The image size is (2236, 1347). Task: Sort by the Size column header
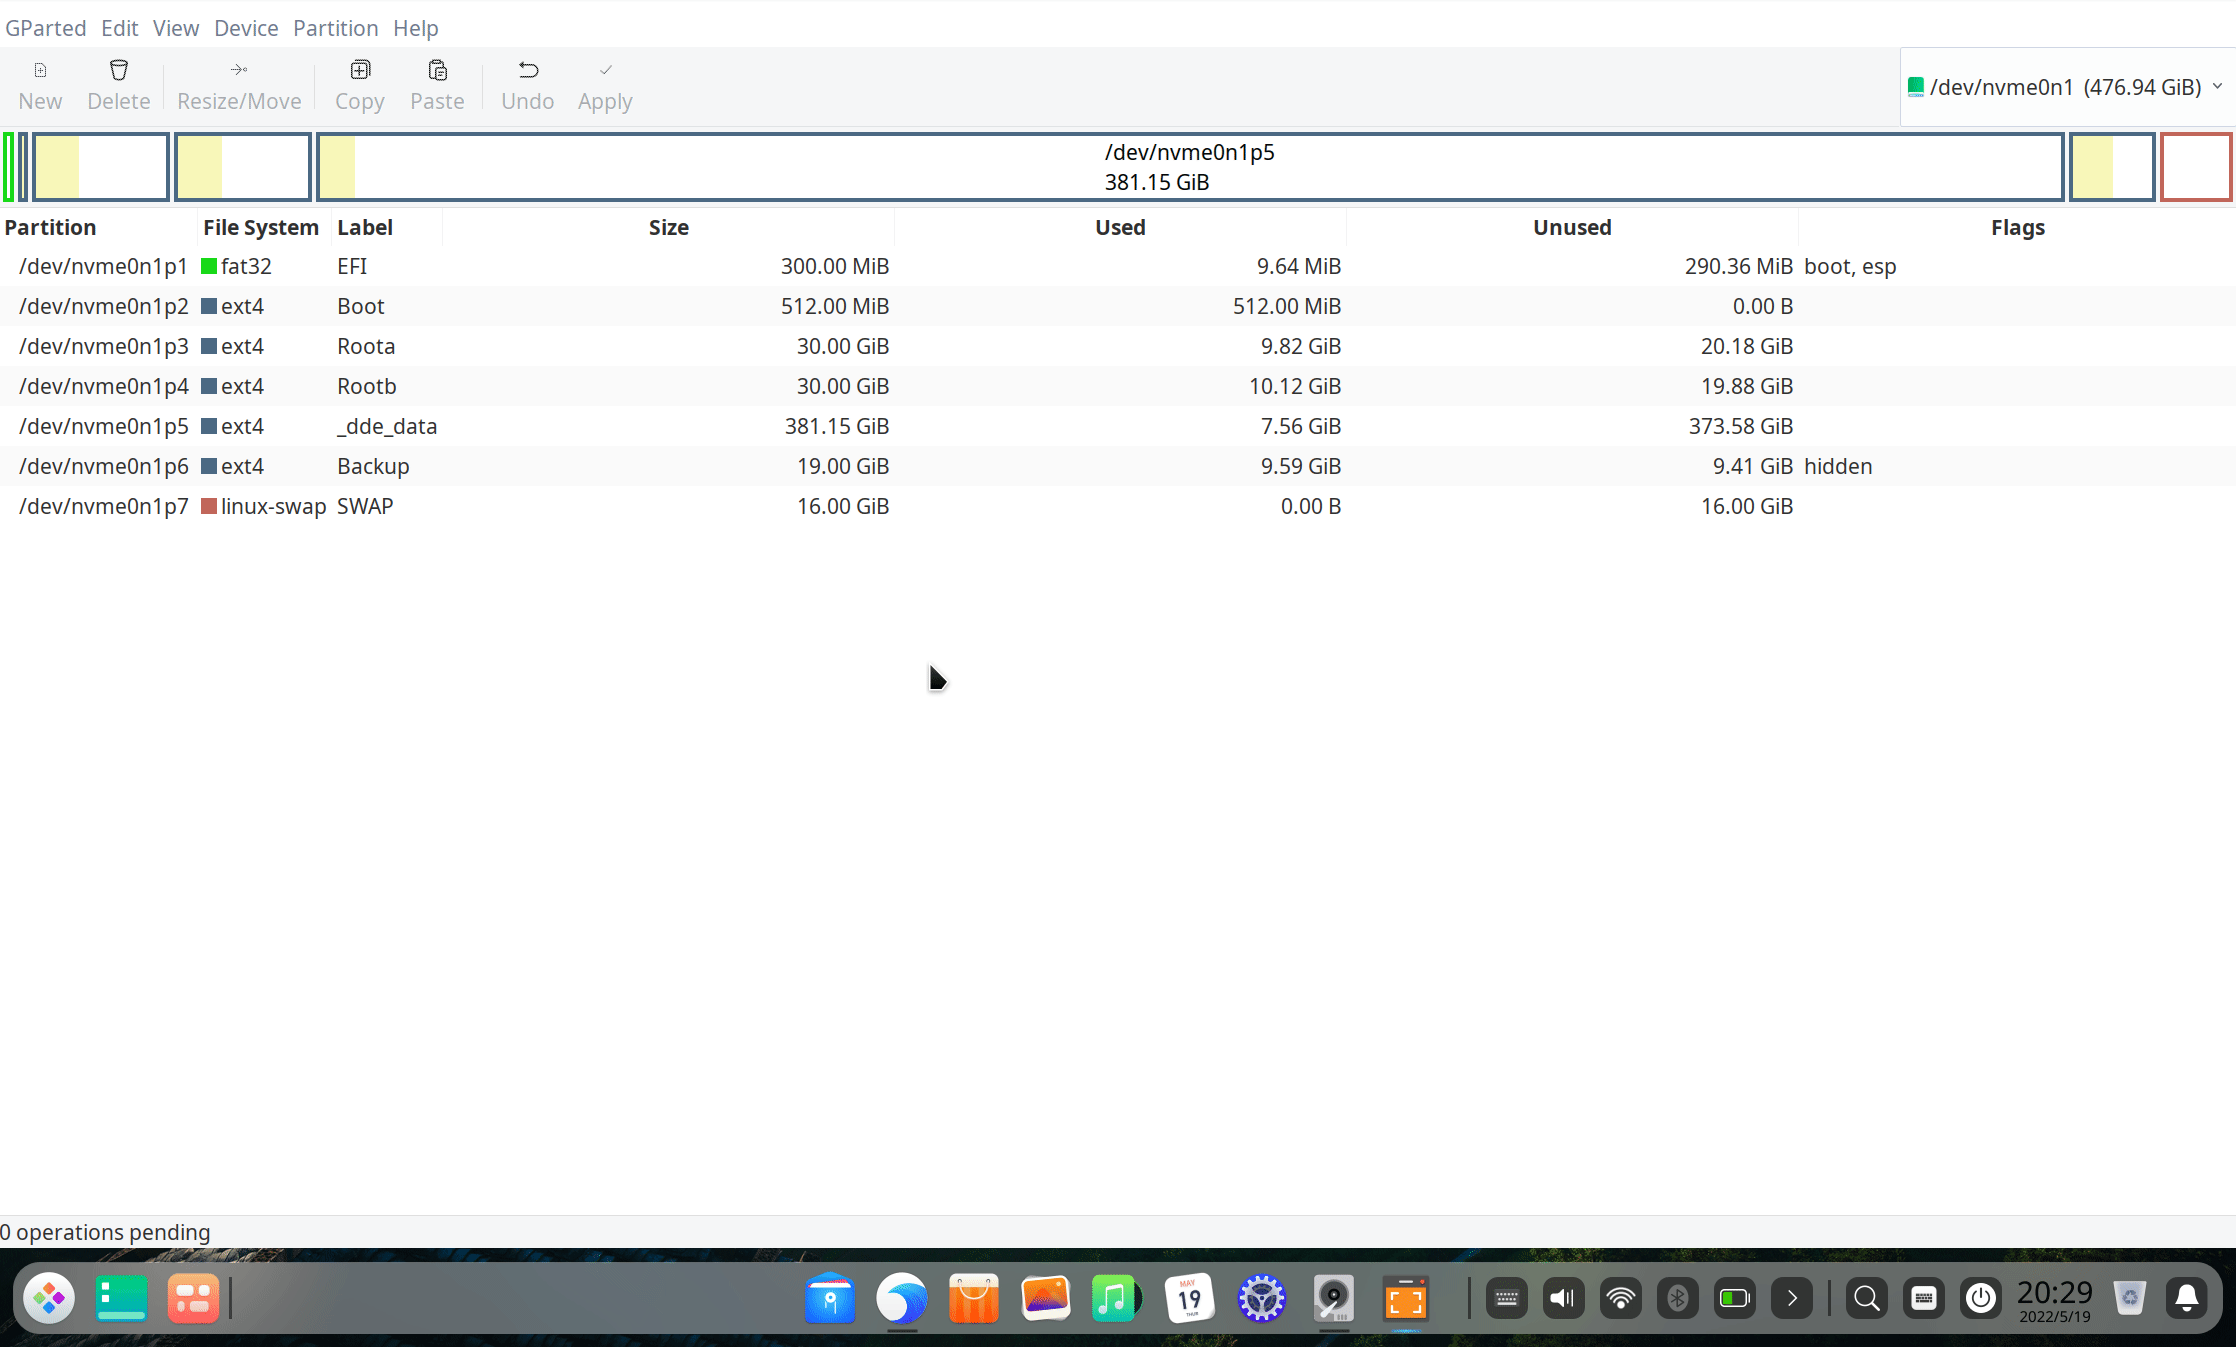668,227
